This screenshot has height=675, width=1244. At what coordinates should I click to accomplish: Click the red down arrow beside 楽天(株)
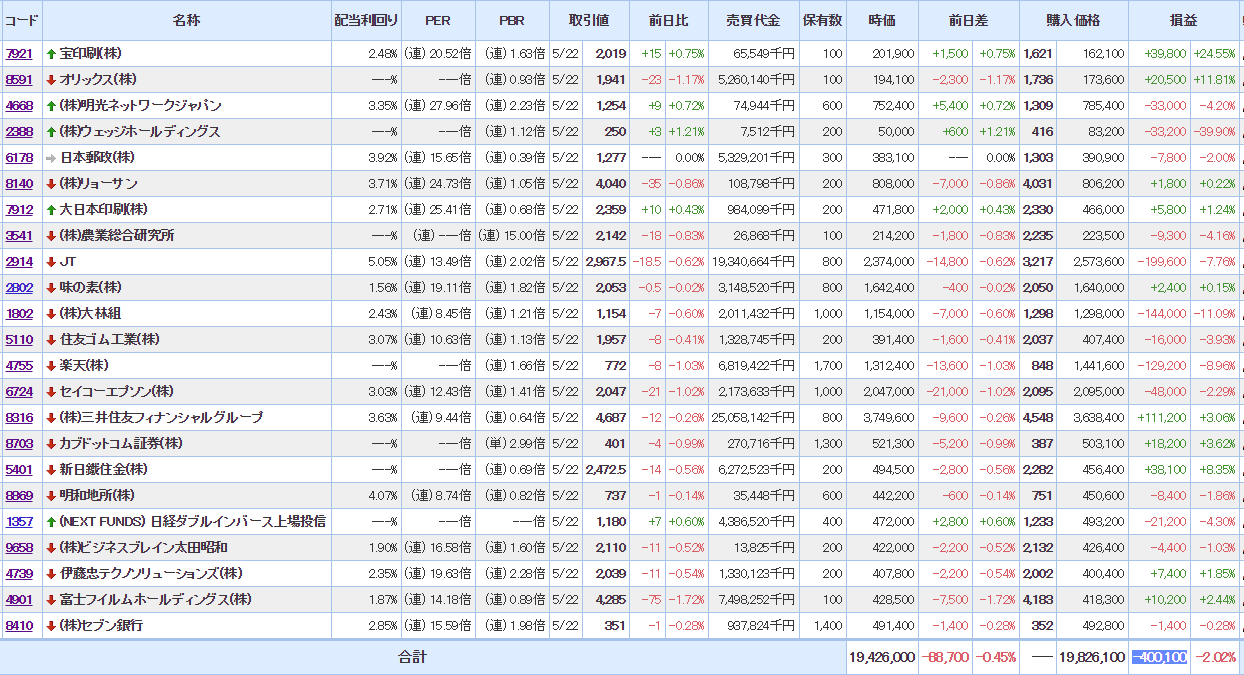(x=51, y=366)
